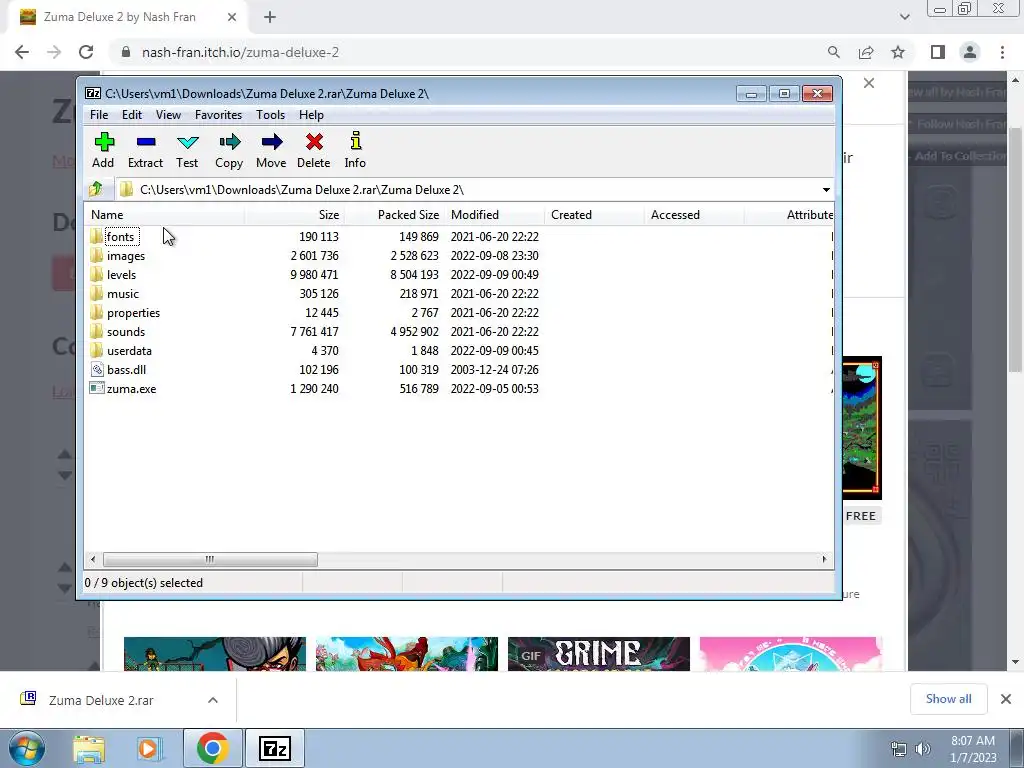Screen dimensions: 1024x768
Task: Run the Test archive tool
Action: (187, 142)
